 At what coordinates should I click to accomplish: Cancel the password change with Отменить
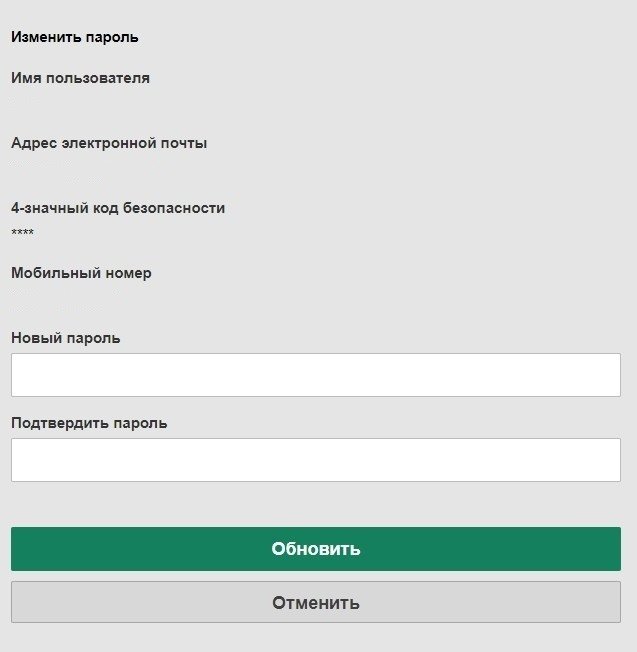(316, 603)
